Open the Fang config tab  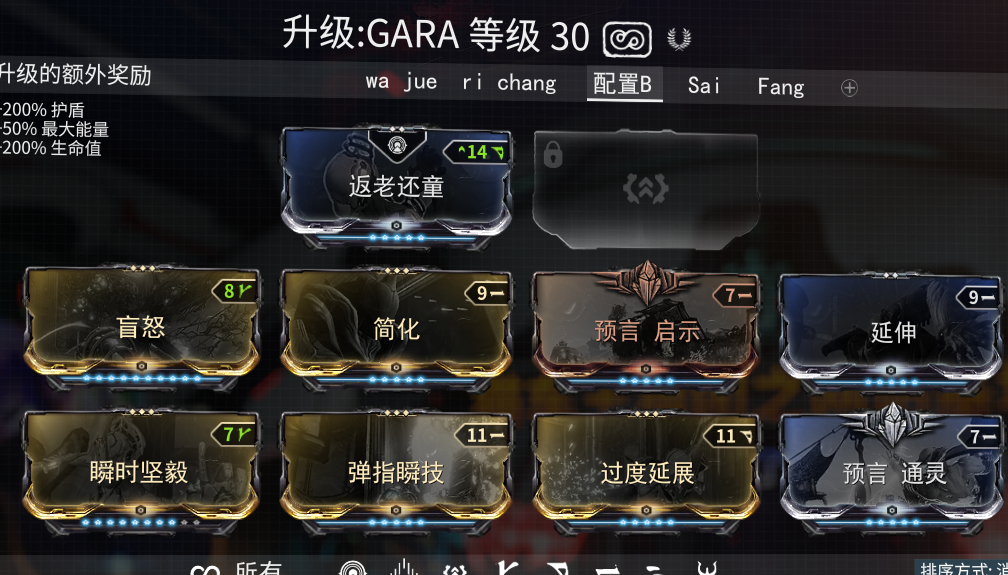tap(780, 86)
